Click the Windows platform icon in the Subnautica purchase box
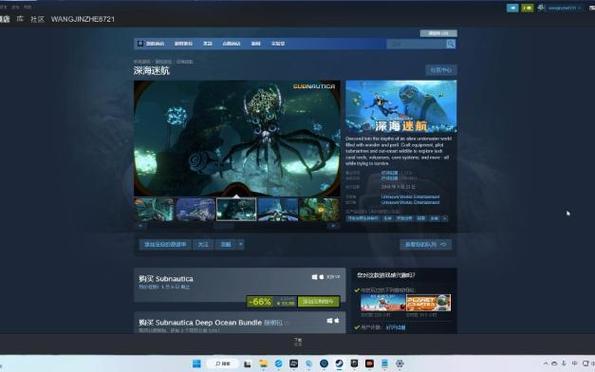Screen dimensions: 595x372 click(314, 277)
